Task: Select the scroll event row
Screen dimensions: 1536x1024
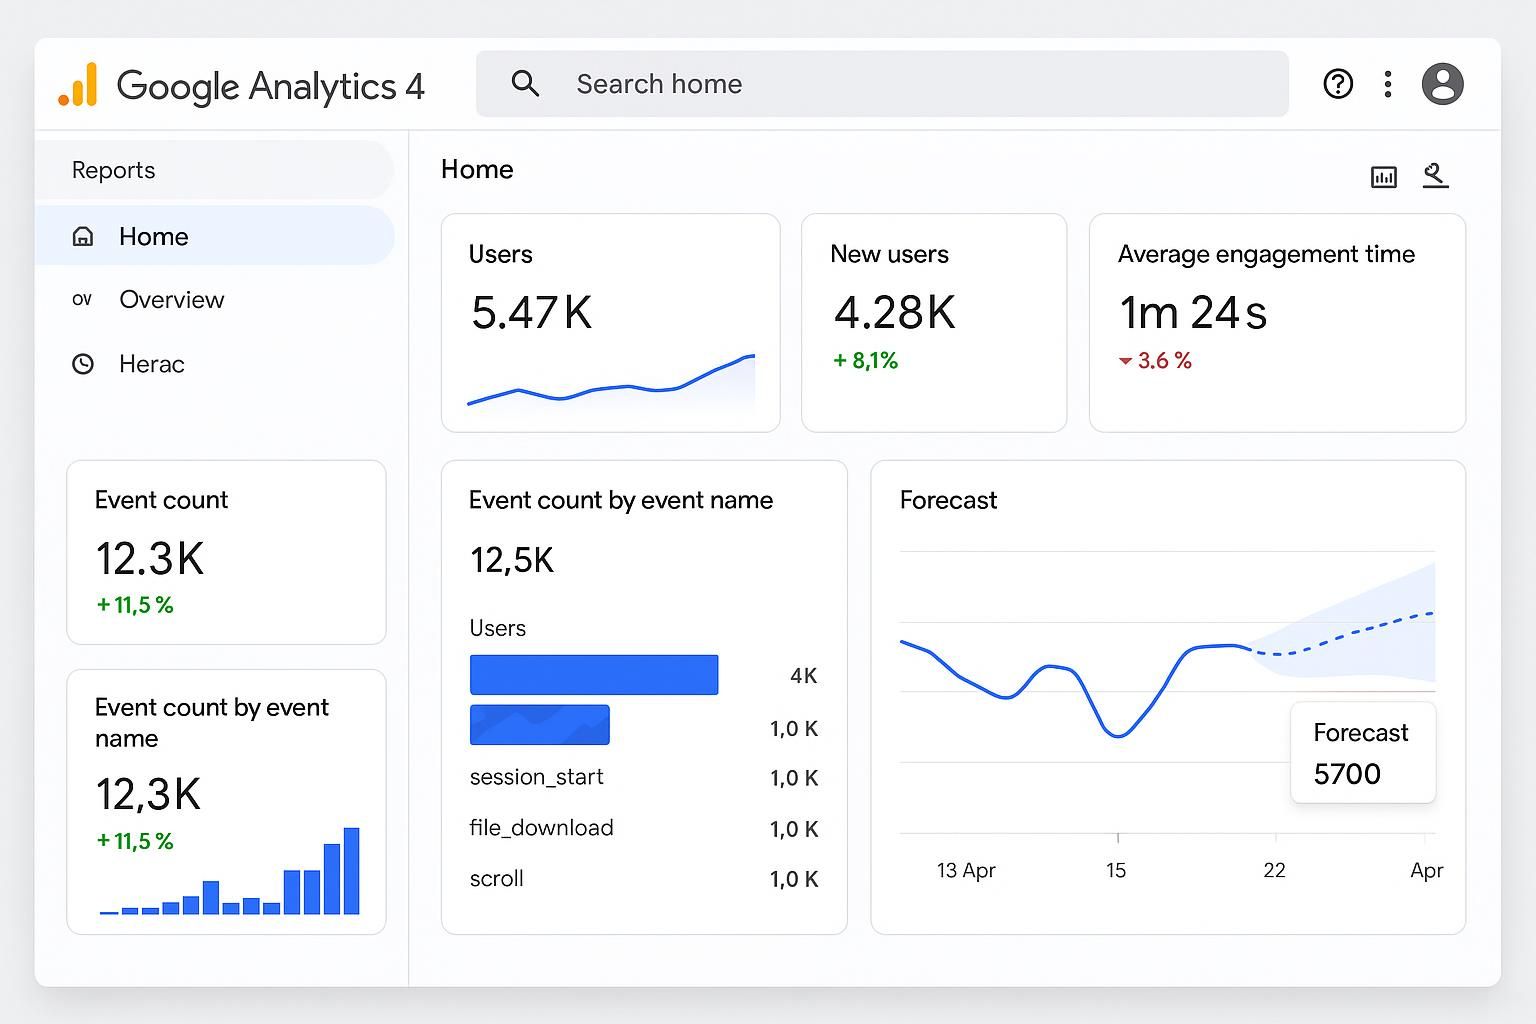Action: tap(644, 879)
